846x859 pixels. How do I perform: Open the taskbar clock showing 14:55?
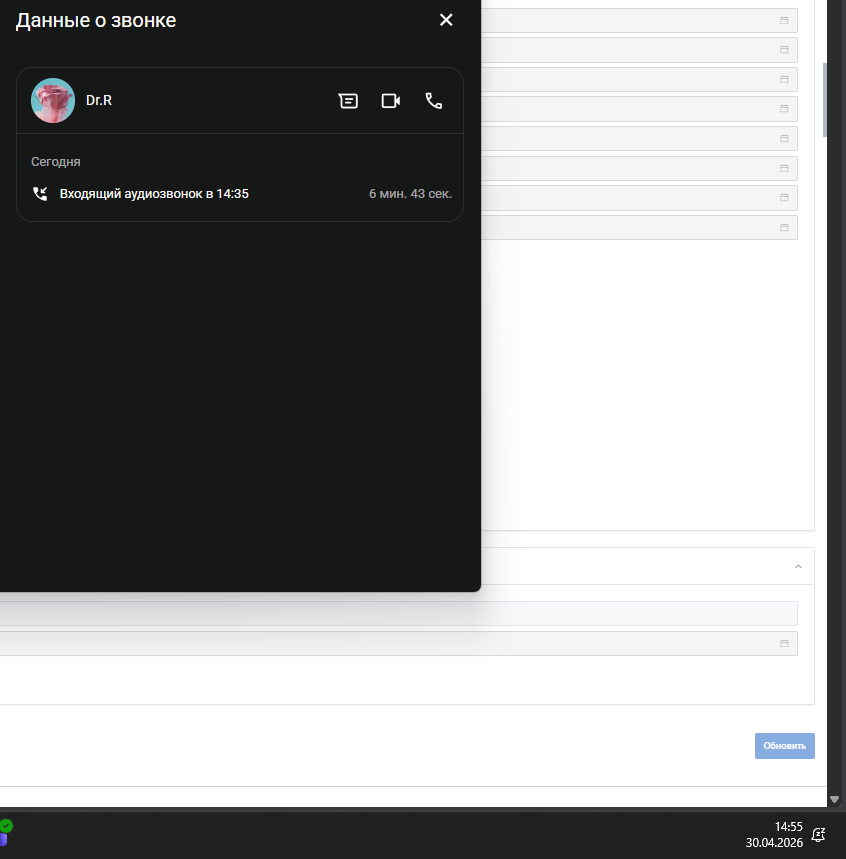click(x=788, y=827)
